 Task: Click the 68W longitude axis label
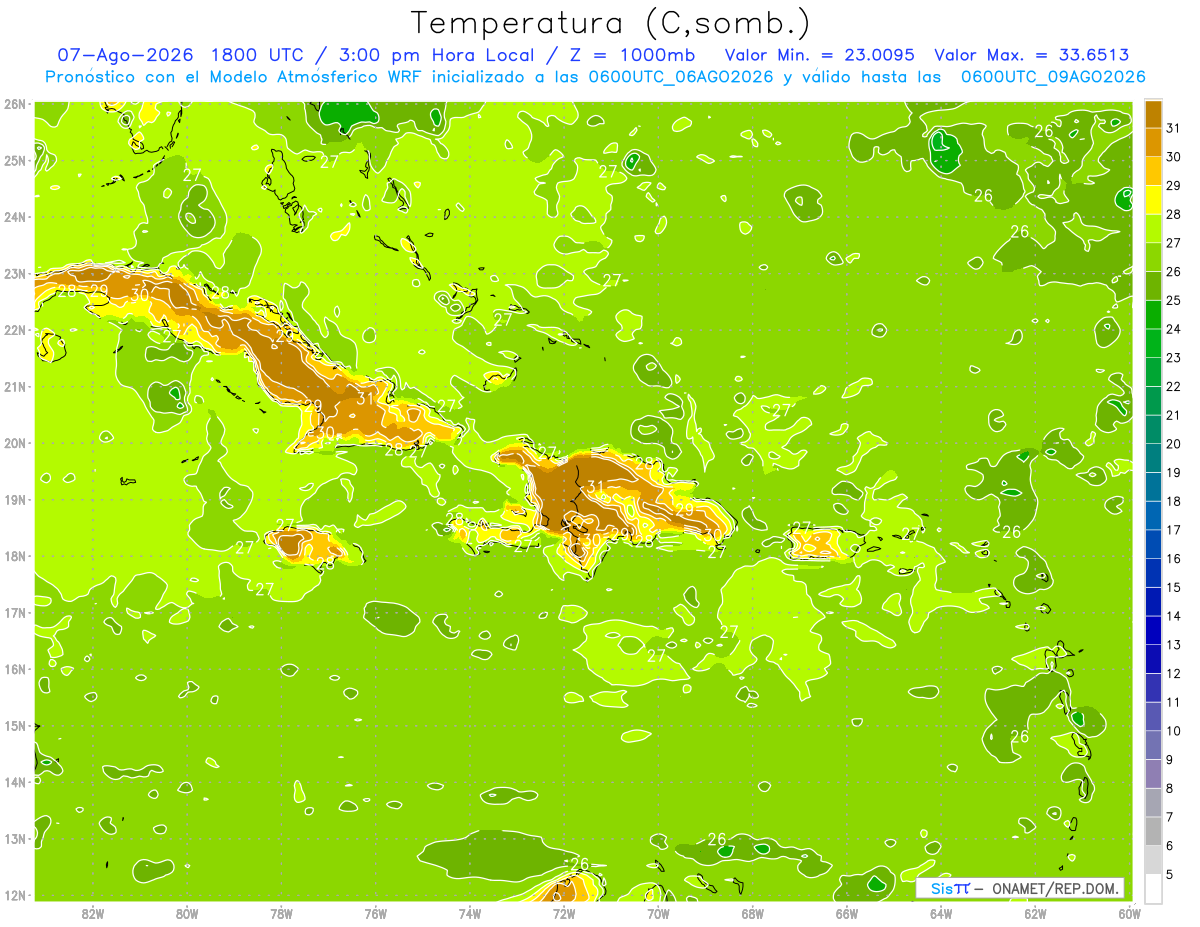pyautogui.click(x=753, y=913)
